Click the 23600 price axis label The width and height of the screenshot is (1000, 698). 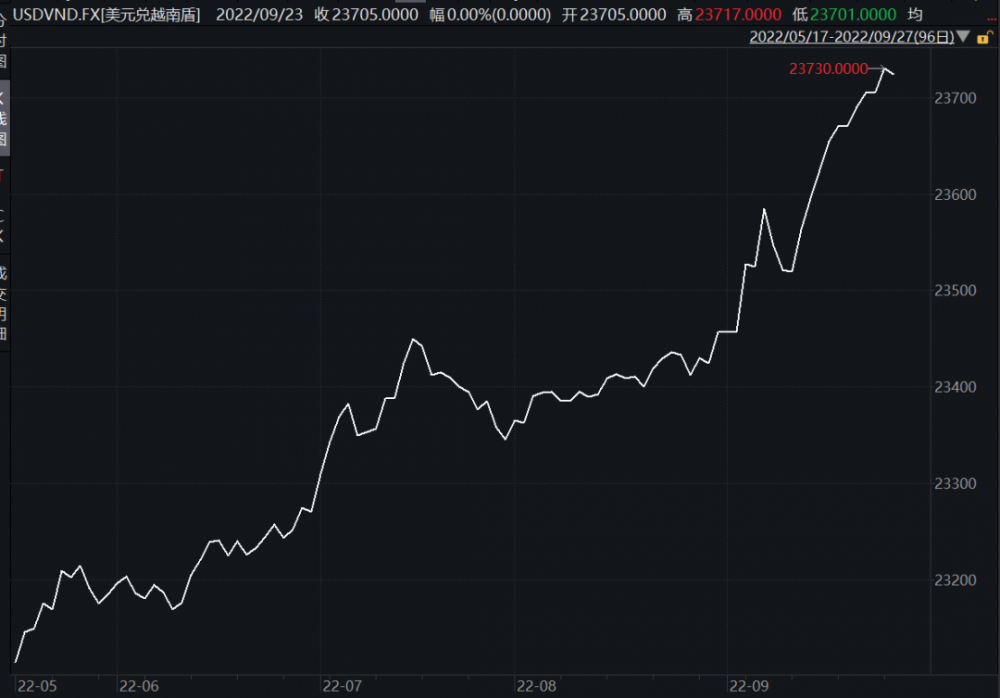point(955,195)
